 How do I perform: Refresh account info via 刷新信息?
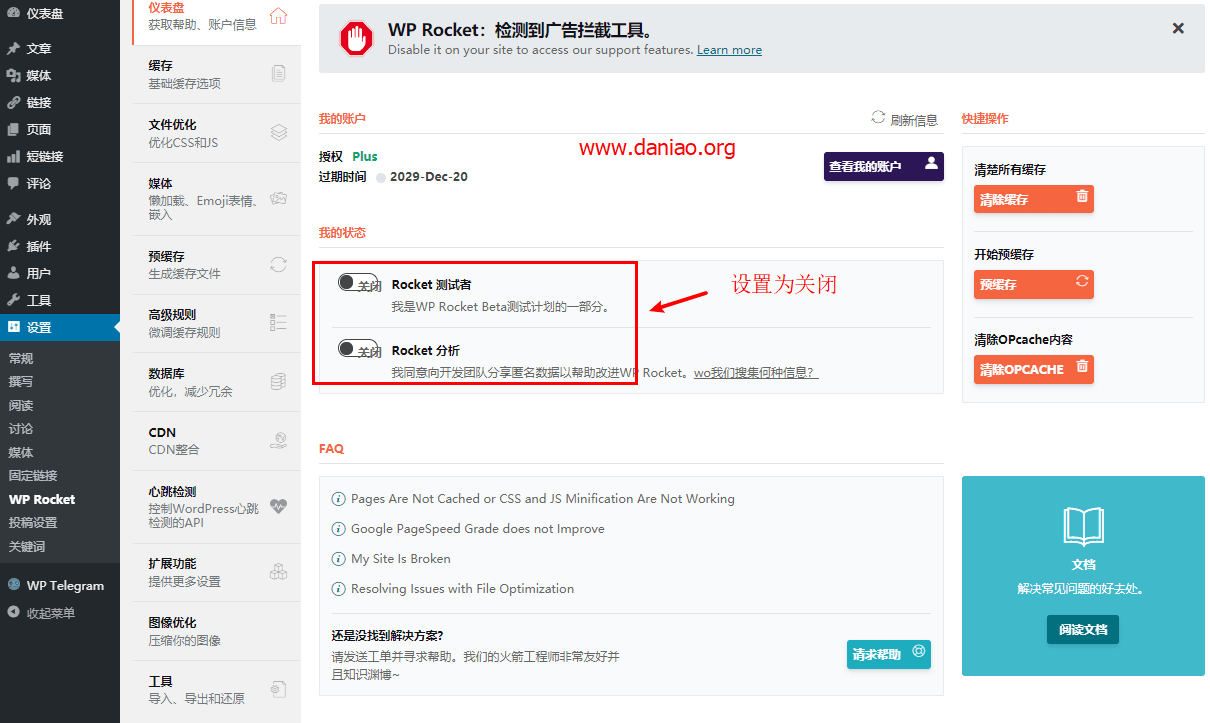904,119
